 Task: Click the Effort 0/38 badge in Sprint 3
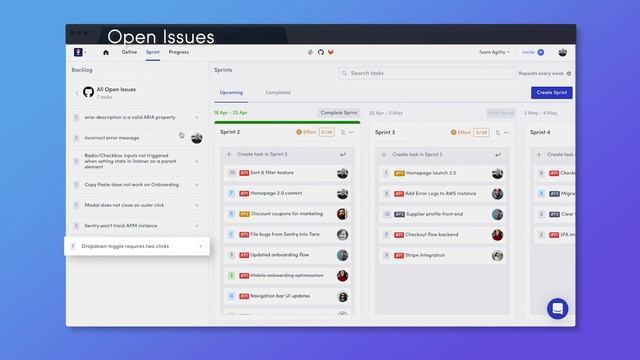point(482,133)
